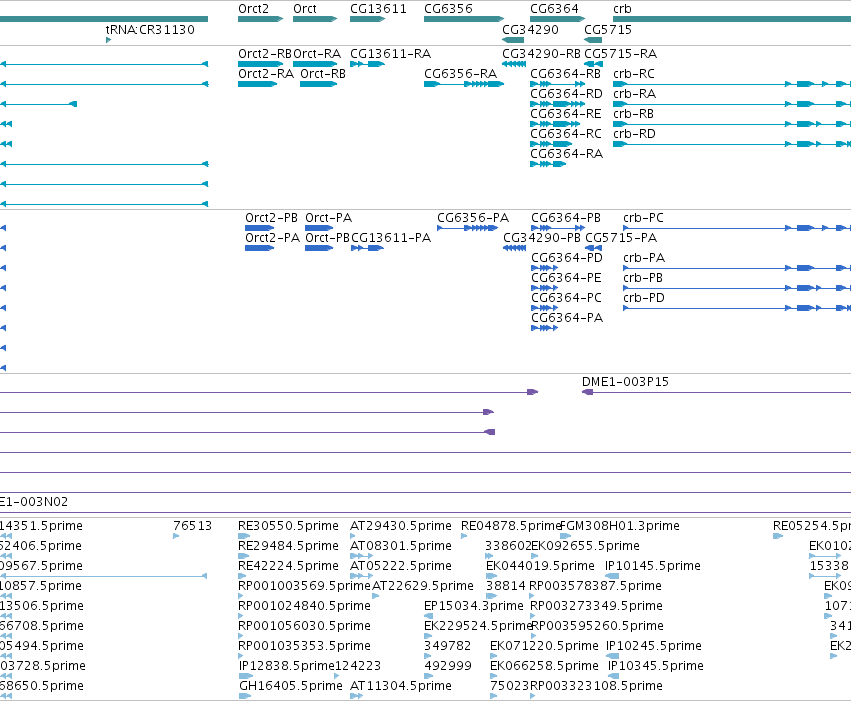This screenshot has height=701, width=851.
Task: Select the CG5715 gene glyph
Action: click(593, 40)
